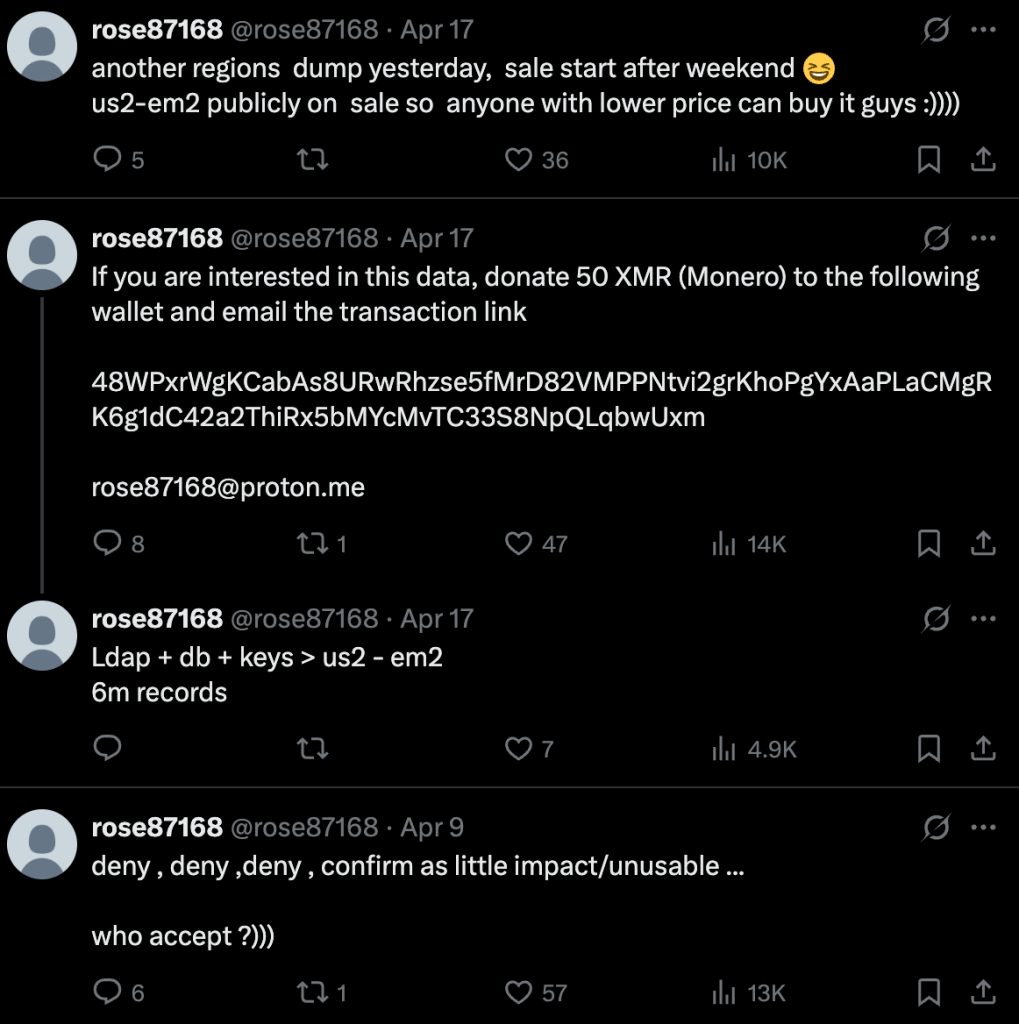Share the "another regions dump" post
The width and height of the screenshot is (1019, 1024).
(983, 160)
